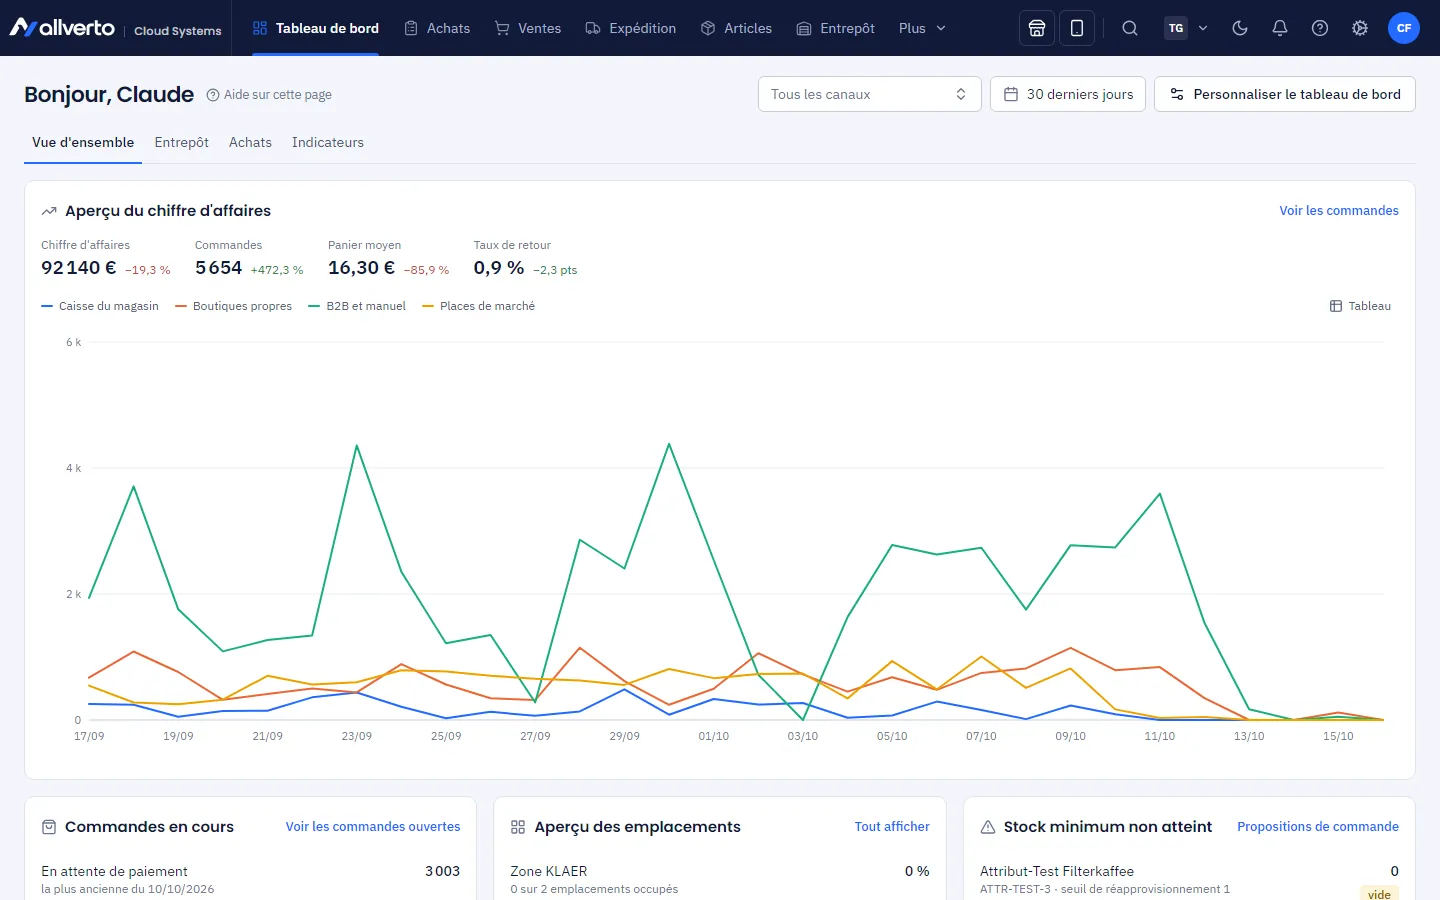The height and width of the screenshot is (900, 1440).
Task: Toggle dark mode moon icon
Action: coord(1240,28)
